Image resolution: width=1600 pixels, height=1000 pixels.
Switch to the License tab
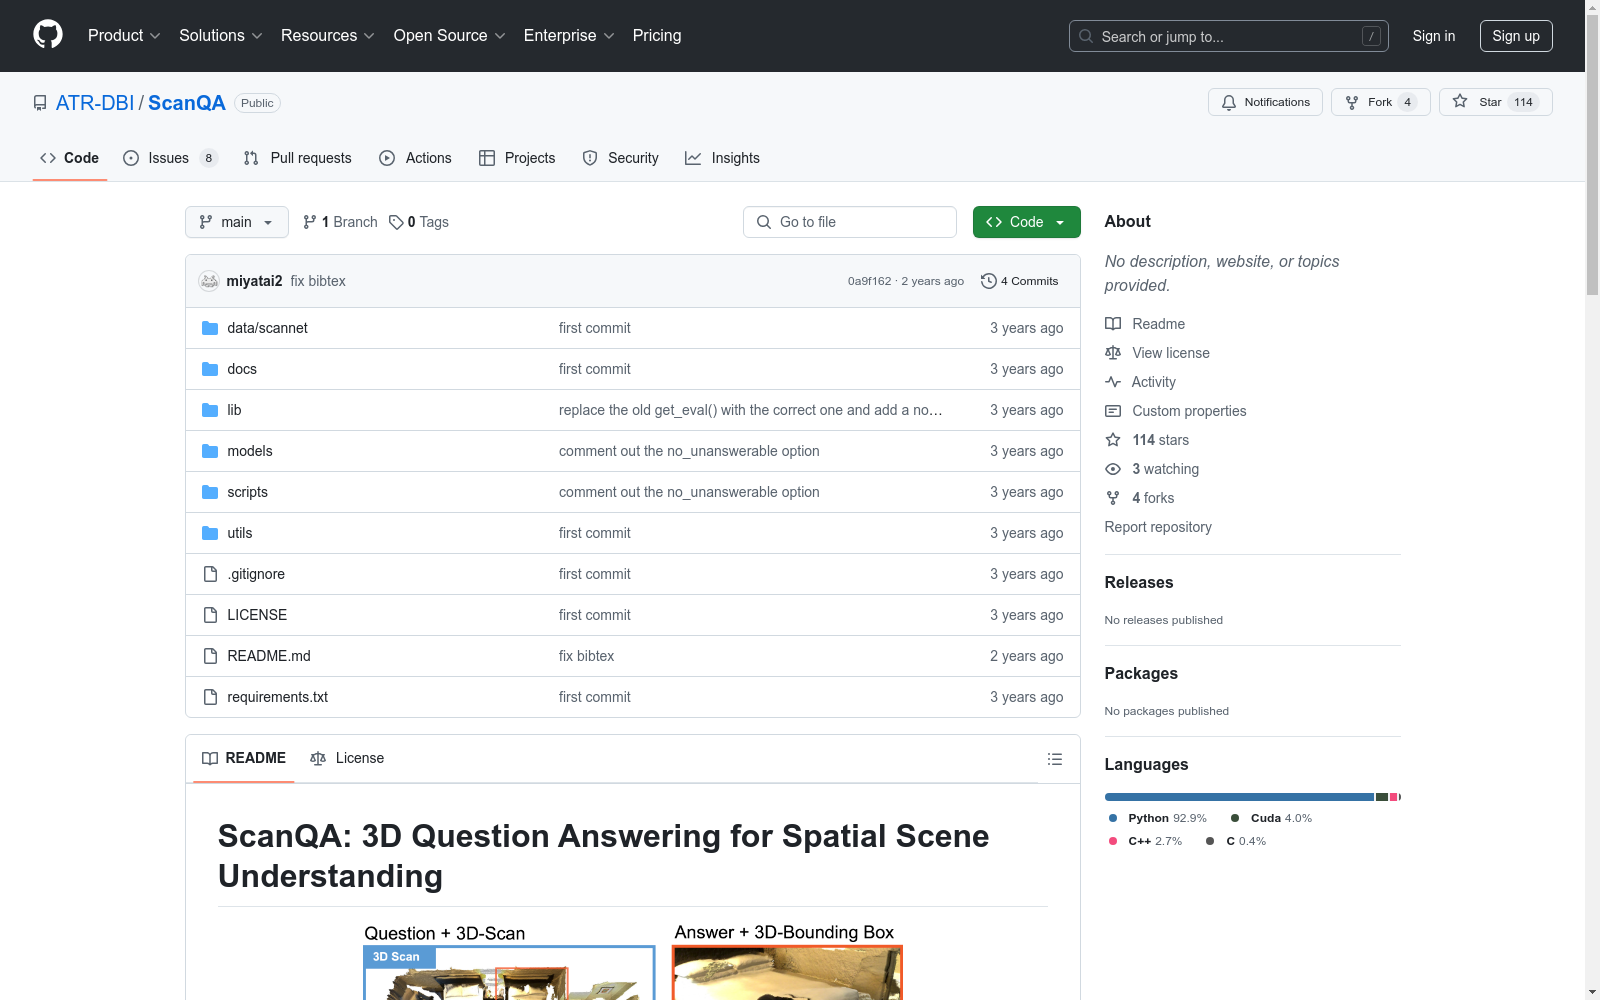347,758
